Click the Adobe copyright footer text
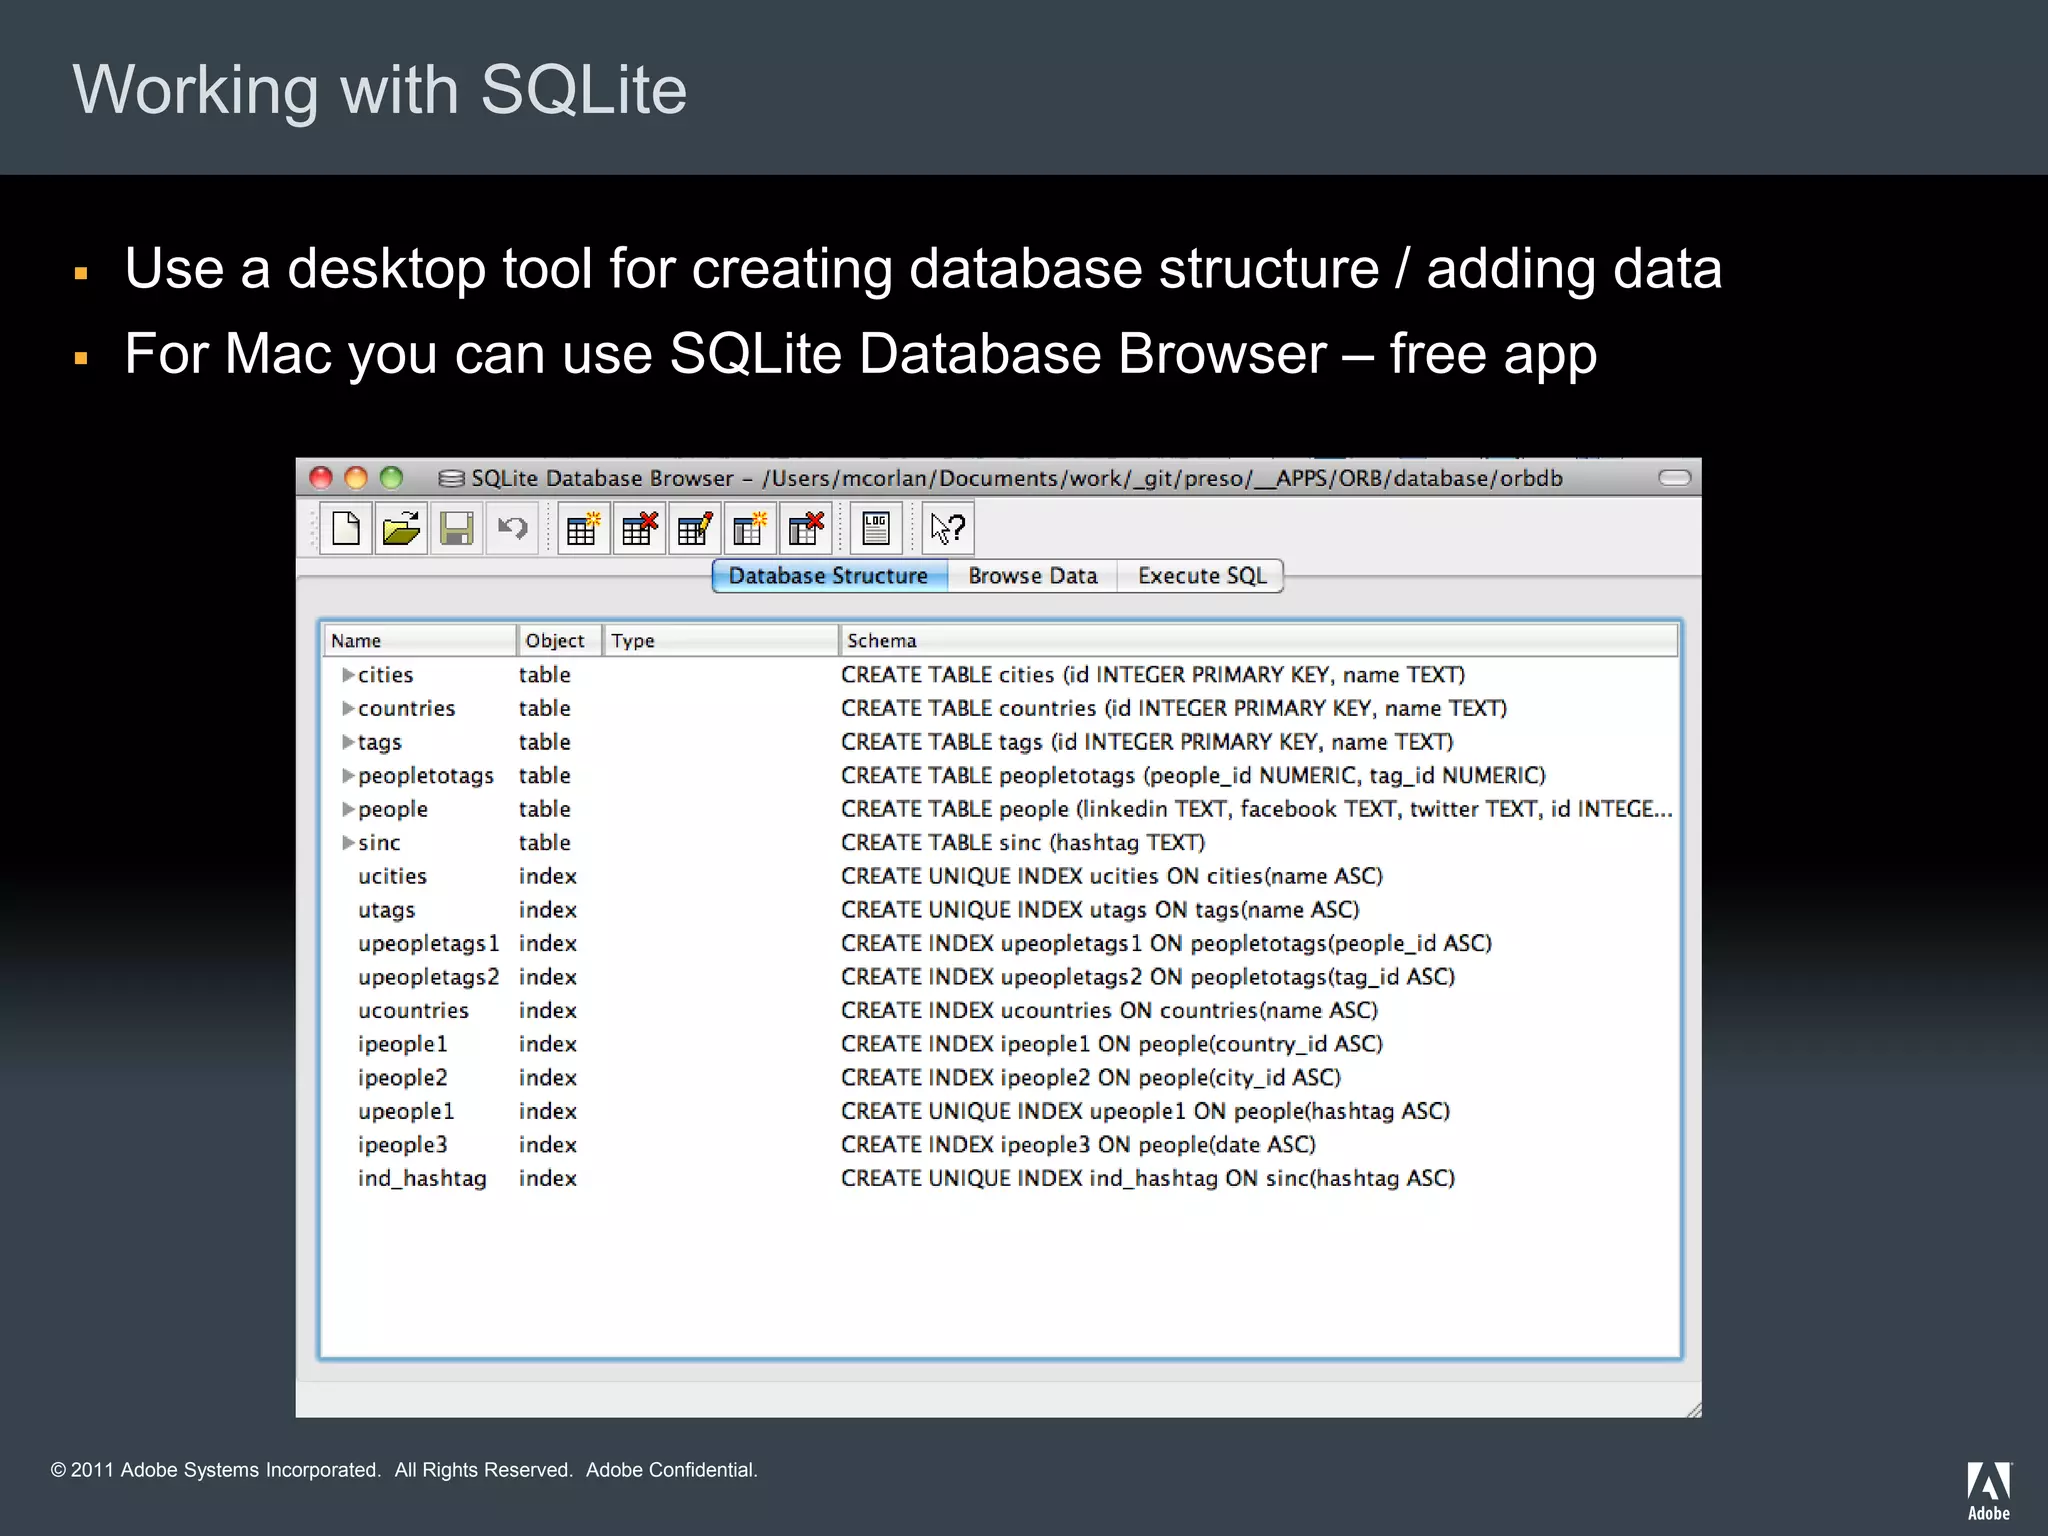 (x=404, y=1470)
